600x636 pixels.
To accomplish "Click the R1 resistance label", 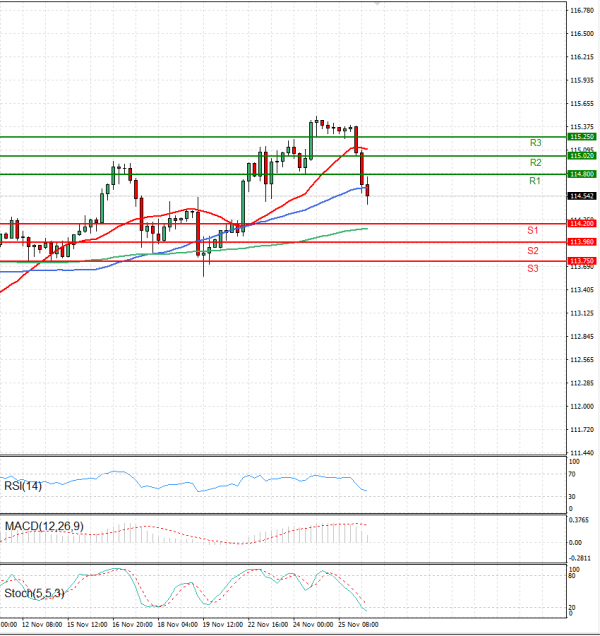I will tap(535, 181).
